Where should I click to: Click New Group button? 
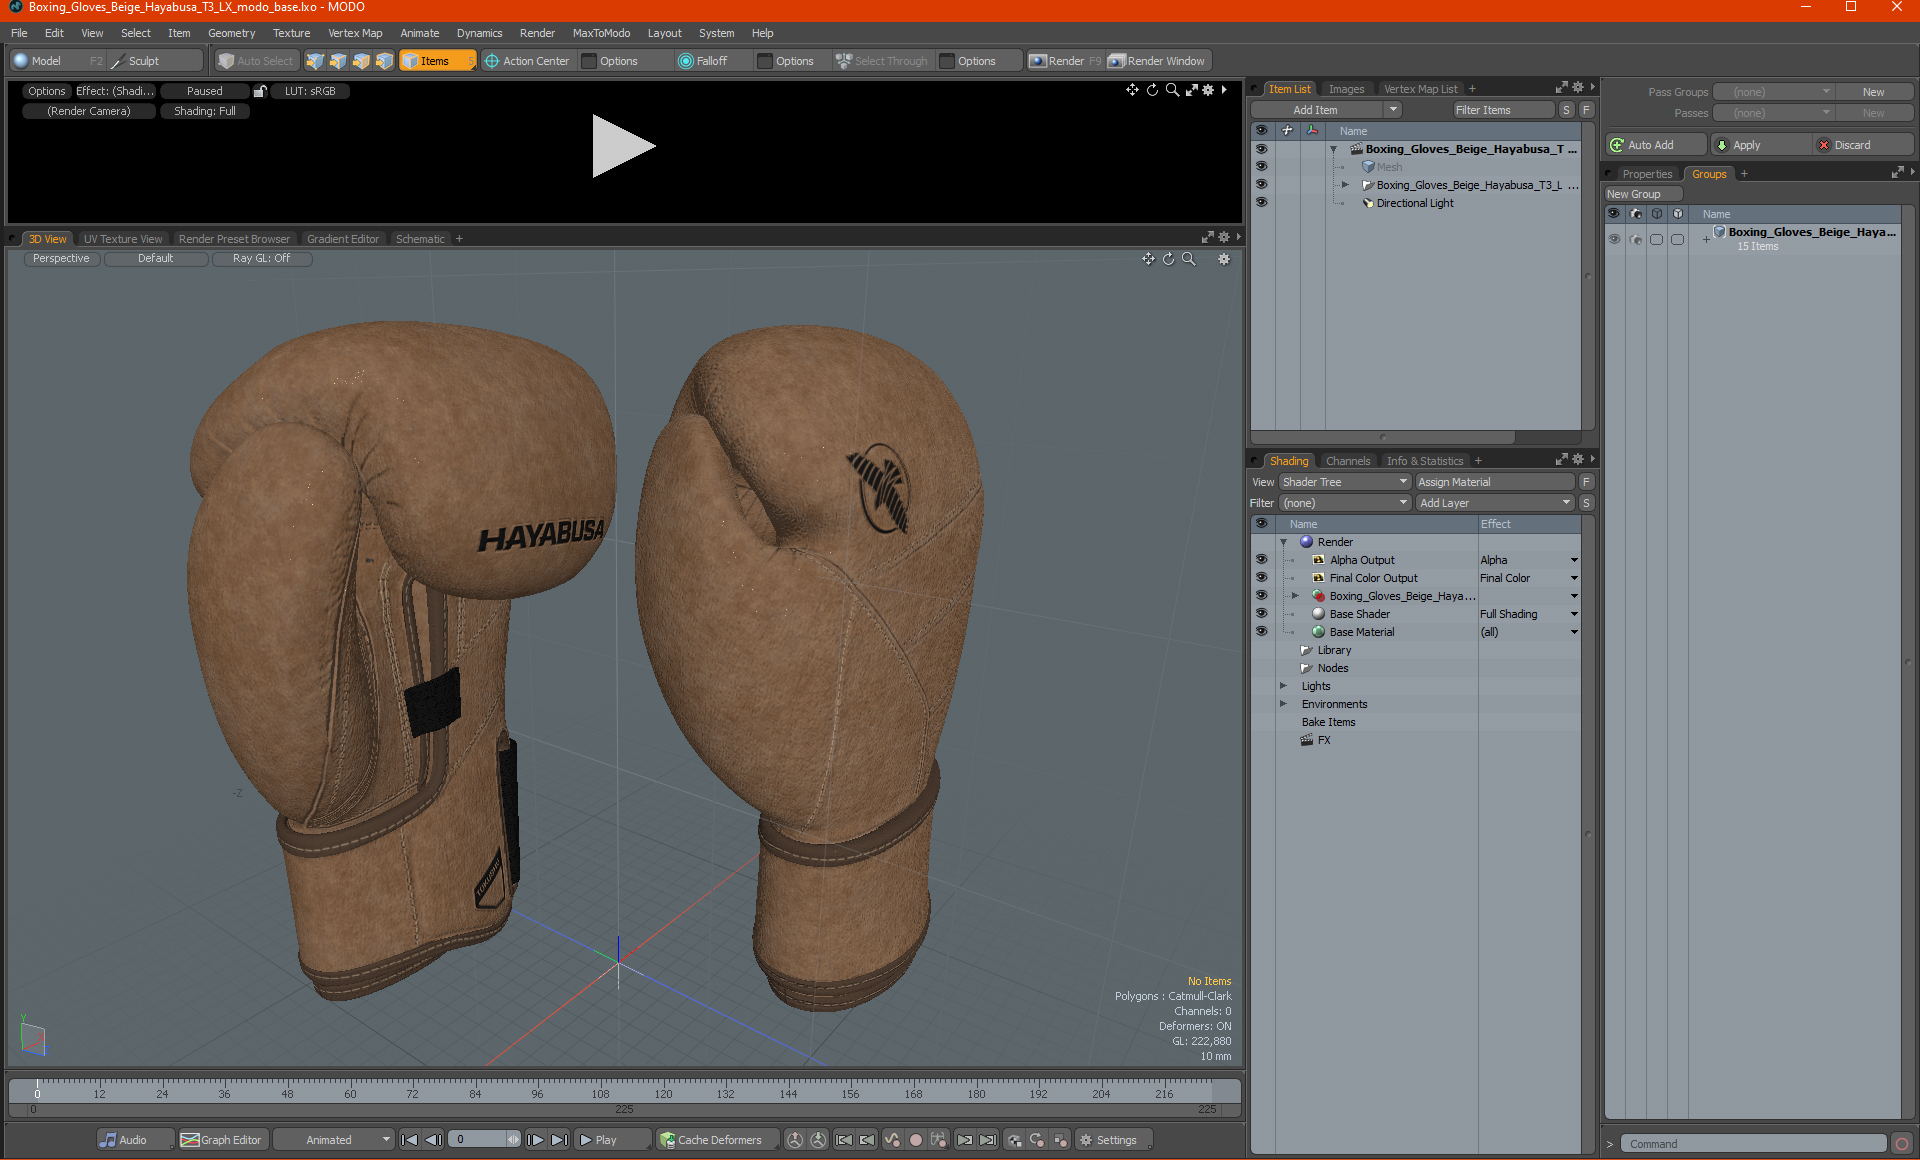point(1642,194)
